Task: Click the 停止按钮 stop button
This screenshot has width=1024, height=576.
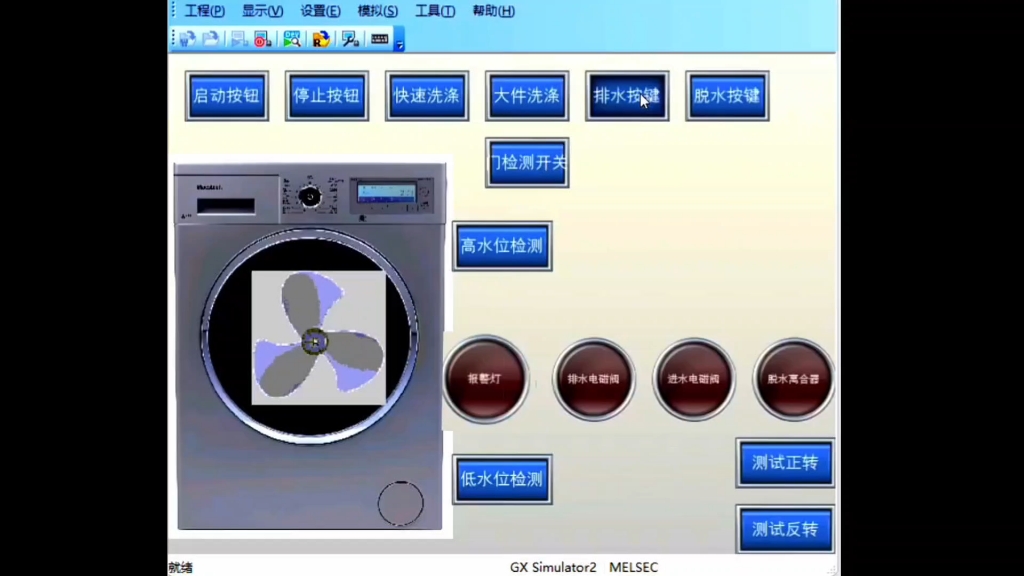Action: 327,96
